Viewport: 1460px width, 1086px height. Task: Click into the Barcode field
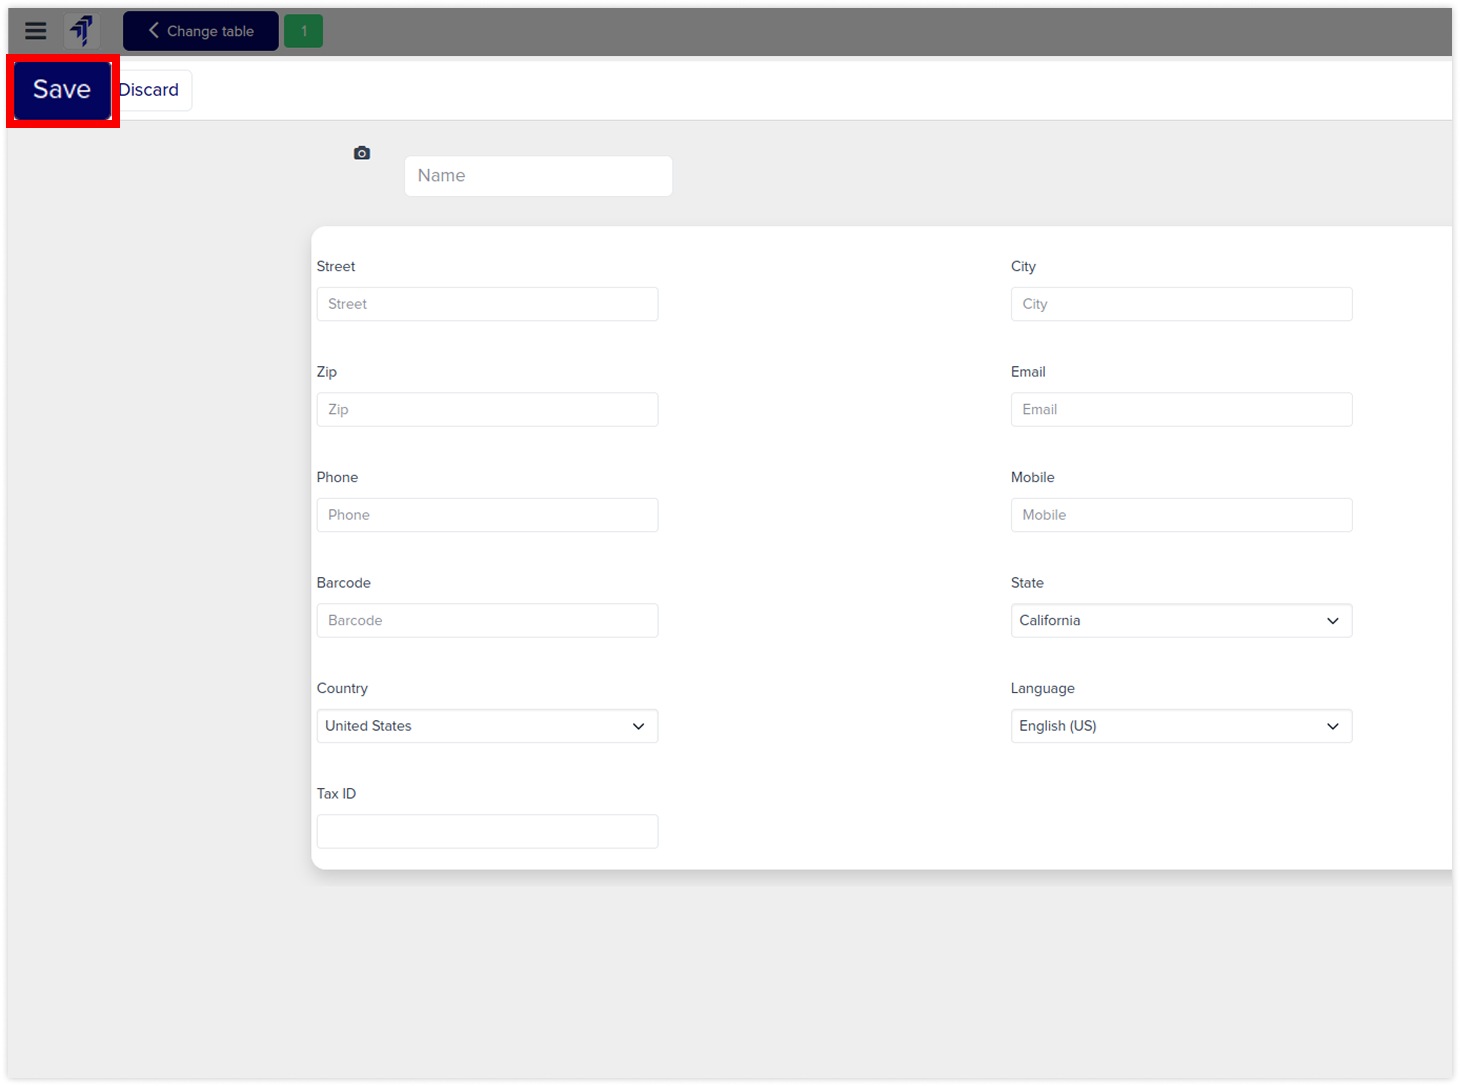[487, 621]
